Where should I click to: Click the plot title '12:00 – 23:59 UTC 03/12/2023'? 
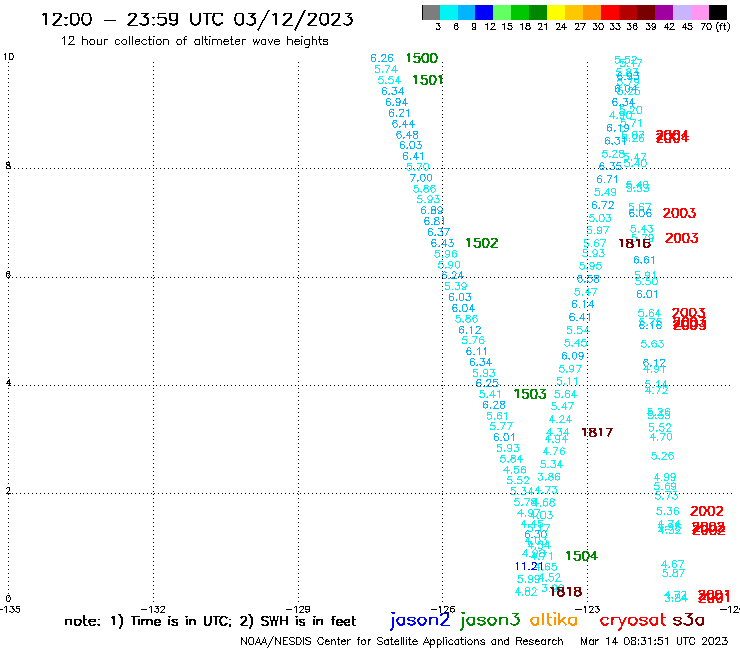(197, 19)
